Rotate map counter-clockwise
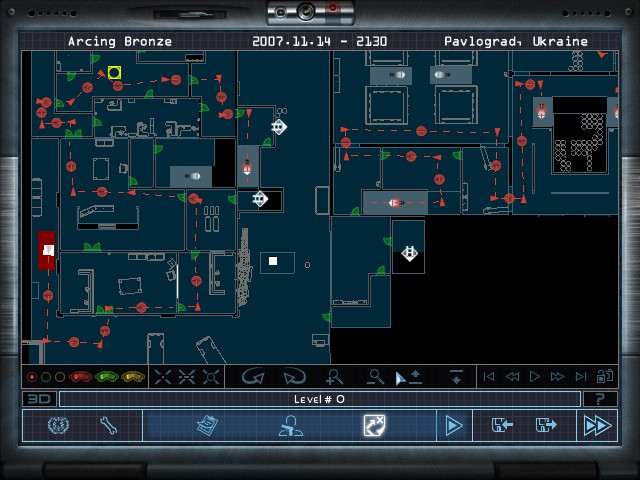 (253, 377)
